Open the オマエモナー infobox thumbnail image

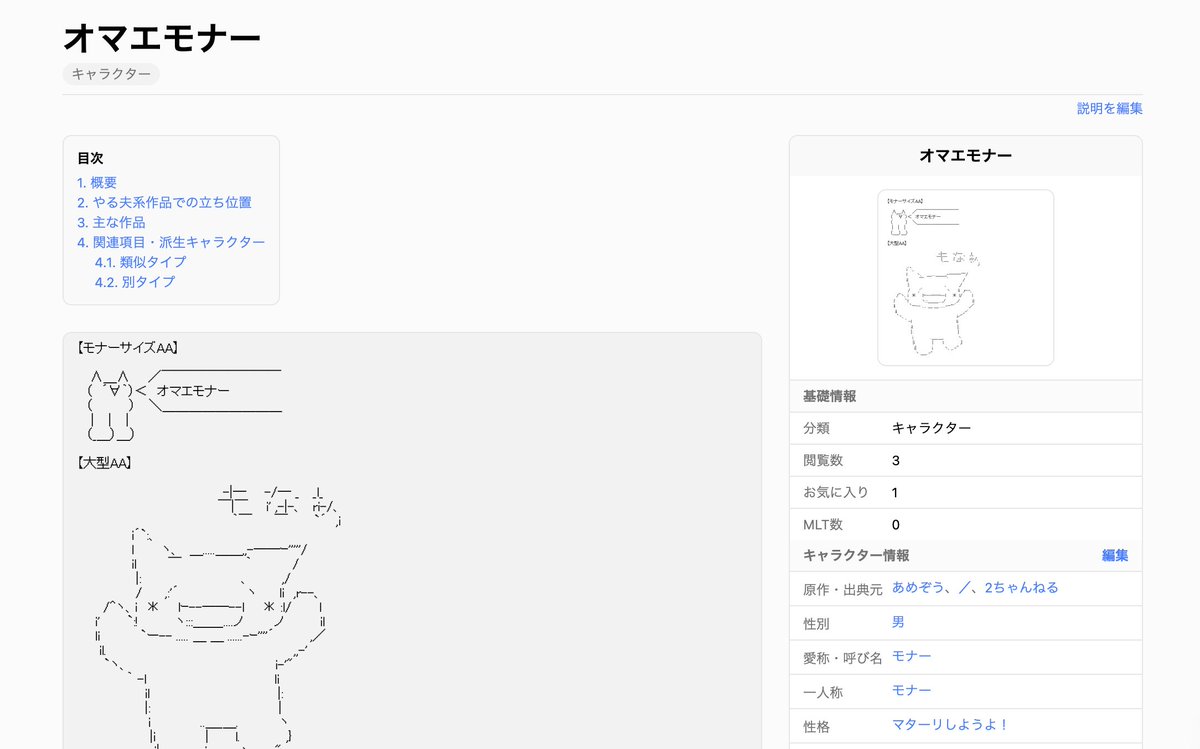tap(965, 277)
